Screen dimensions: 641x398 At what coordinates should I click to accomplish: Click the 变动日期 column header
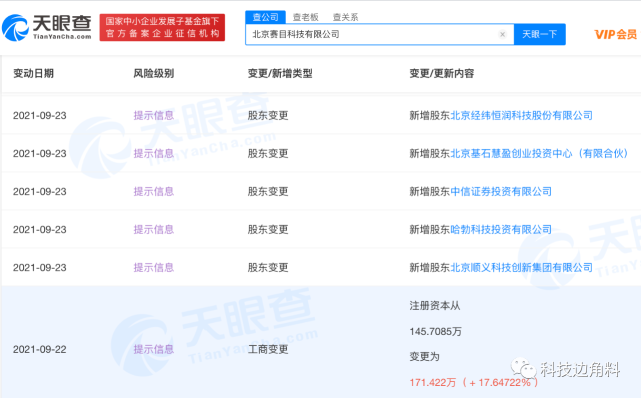[34, 74]
